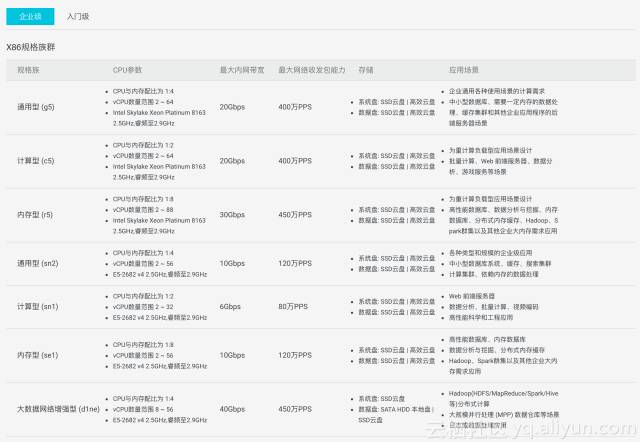
Task: Click 各种类型和规模的企业级应用 text
Action: (x=491, y=253)
